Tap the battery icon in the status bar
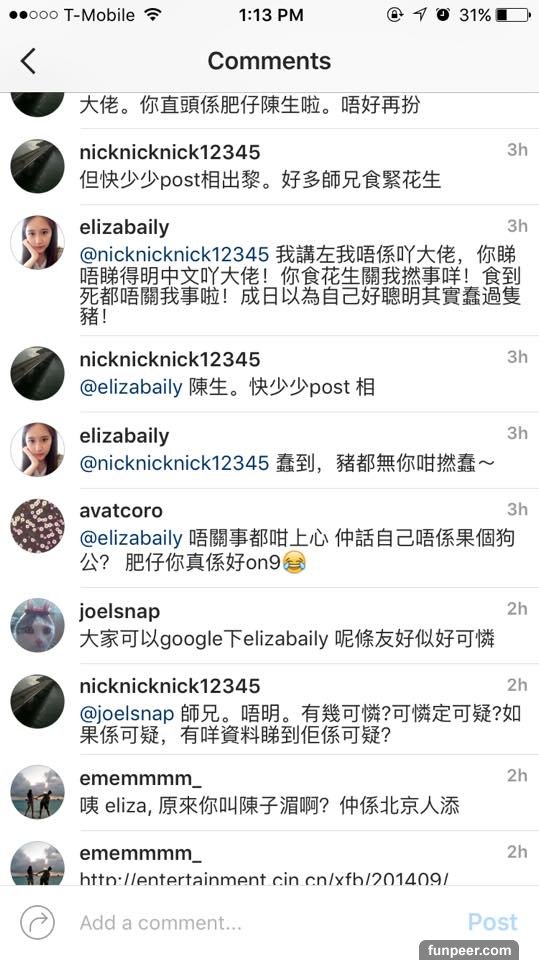The image size is (539, 960). (513, 15)
